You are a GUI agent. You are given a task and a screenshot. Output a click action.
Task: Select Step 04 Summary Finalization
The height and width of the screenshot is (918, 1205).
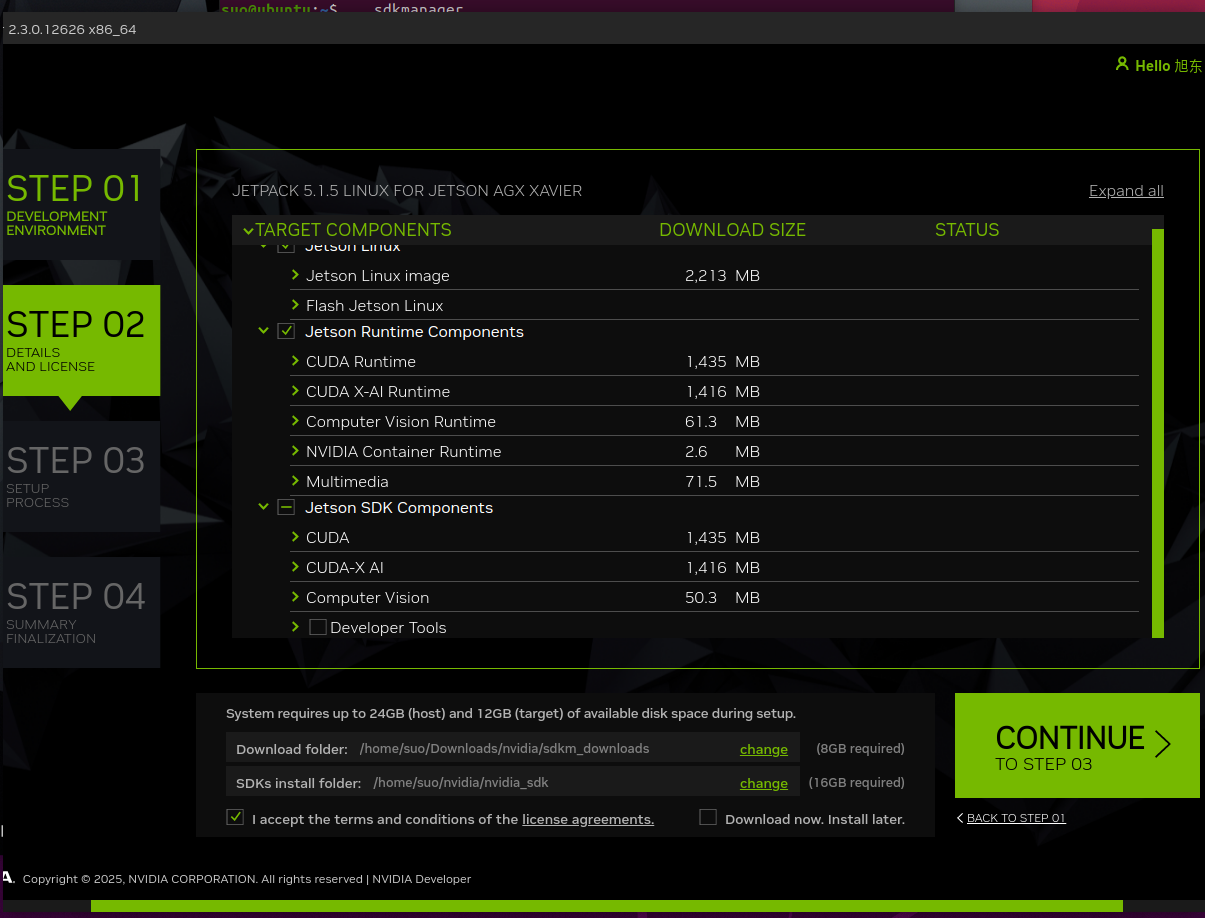80,613
